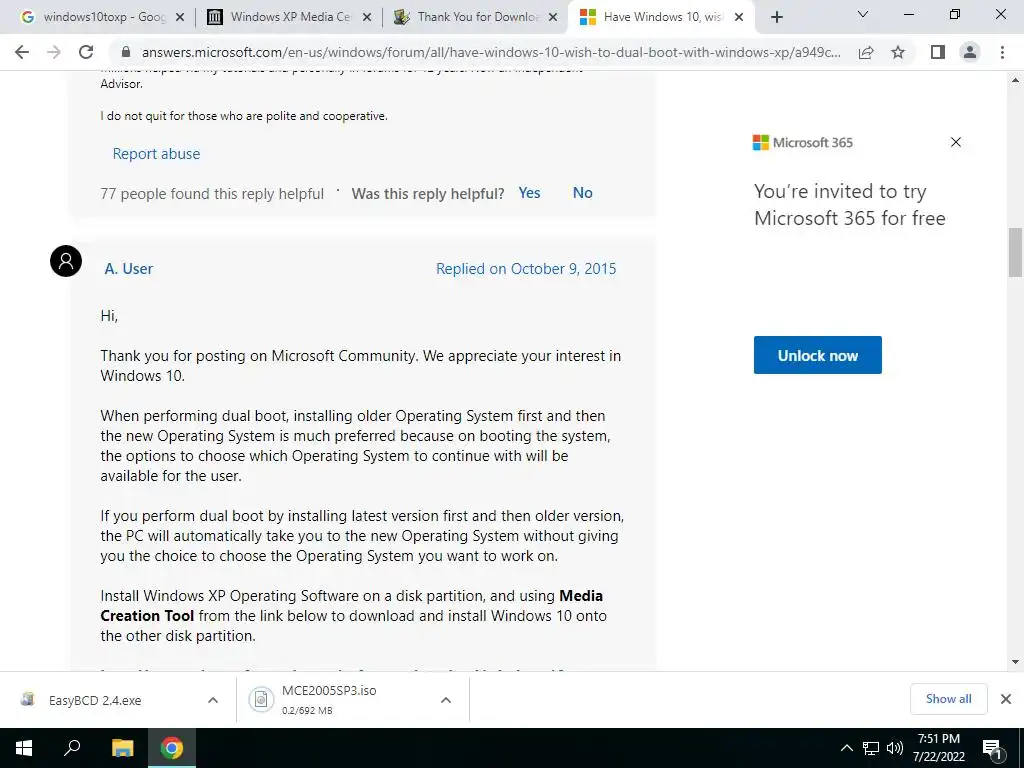Expand options for EasyBCD 2.4.exe download
Image resolution: width=1024 pixels, height=768 pixels.
[213, 700]
